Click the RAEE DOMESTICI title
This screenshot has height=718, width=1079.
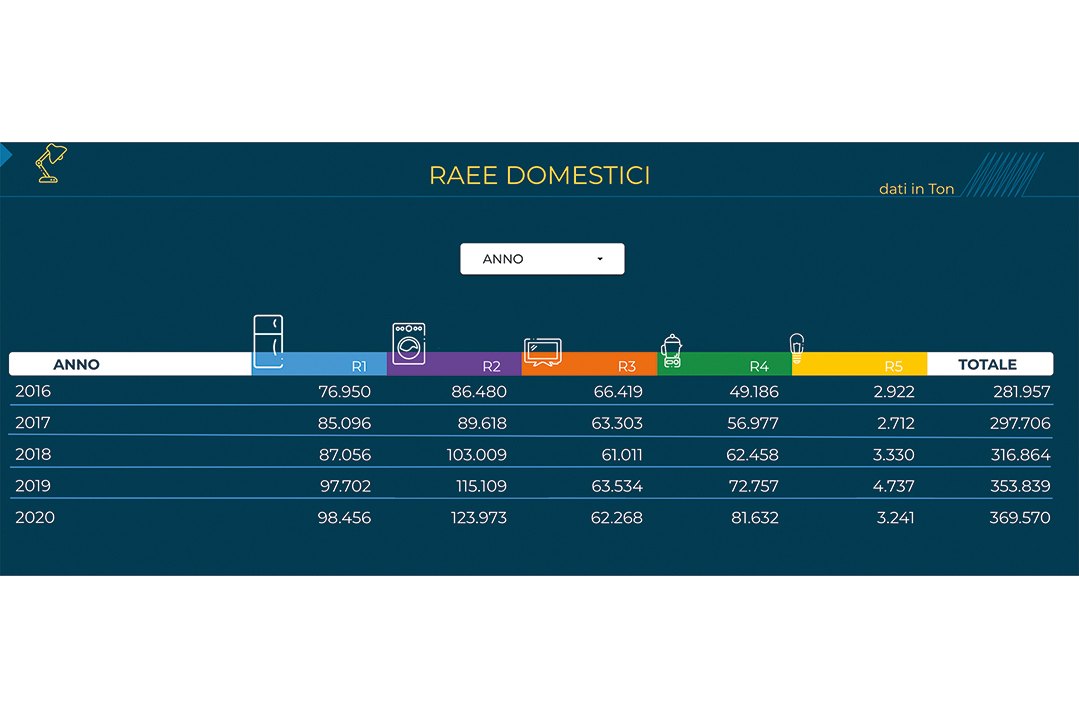[x=539, y=175]
